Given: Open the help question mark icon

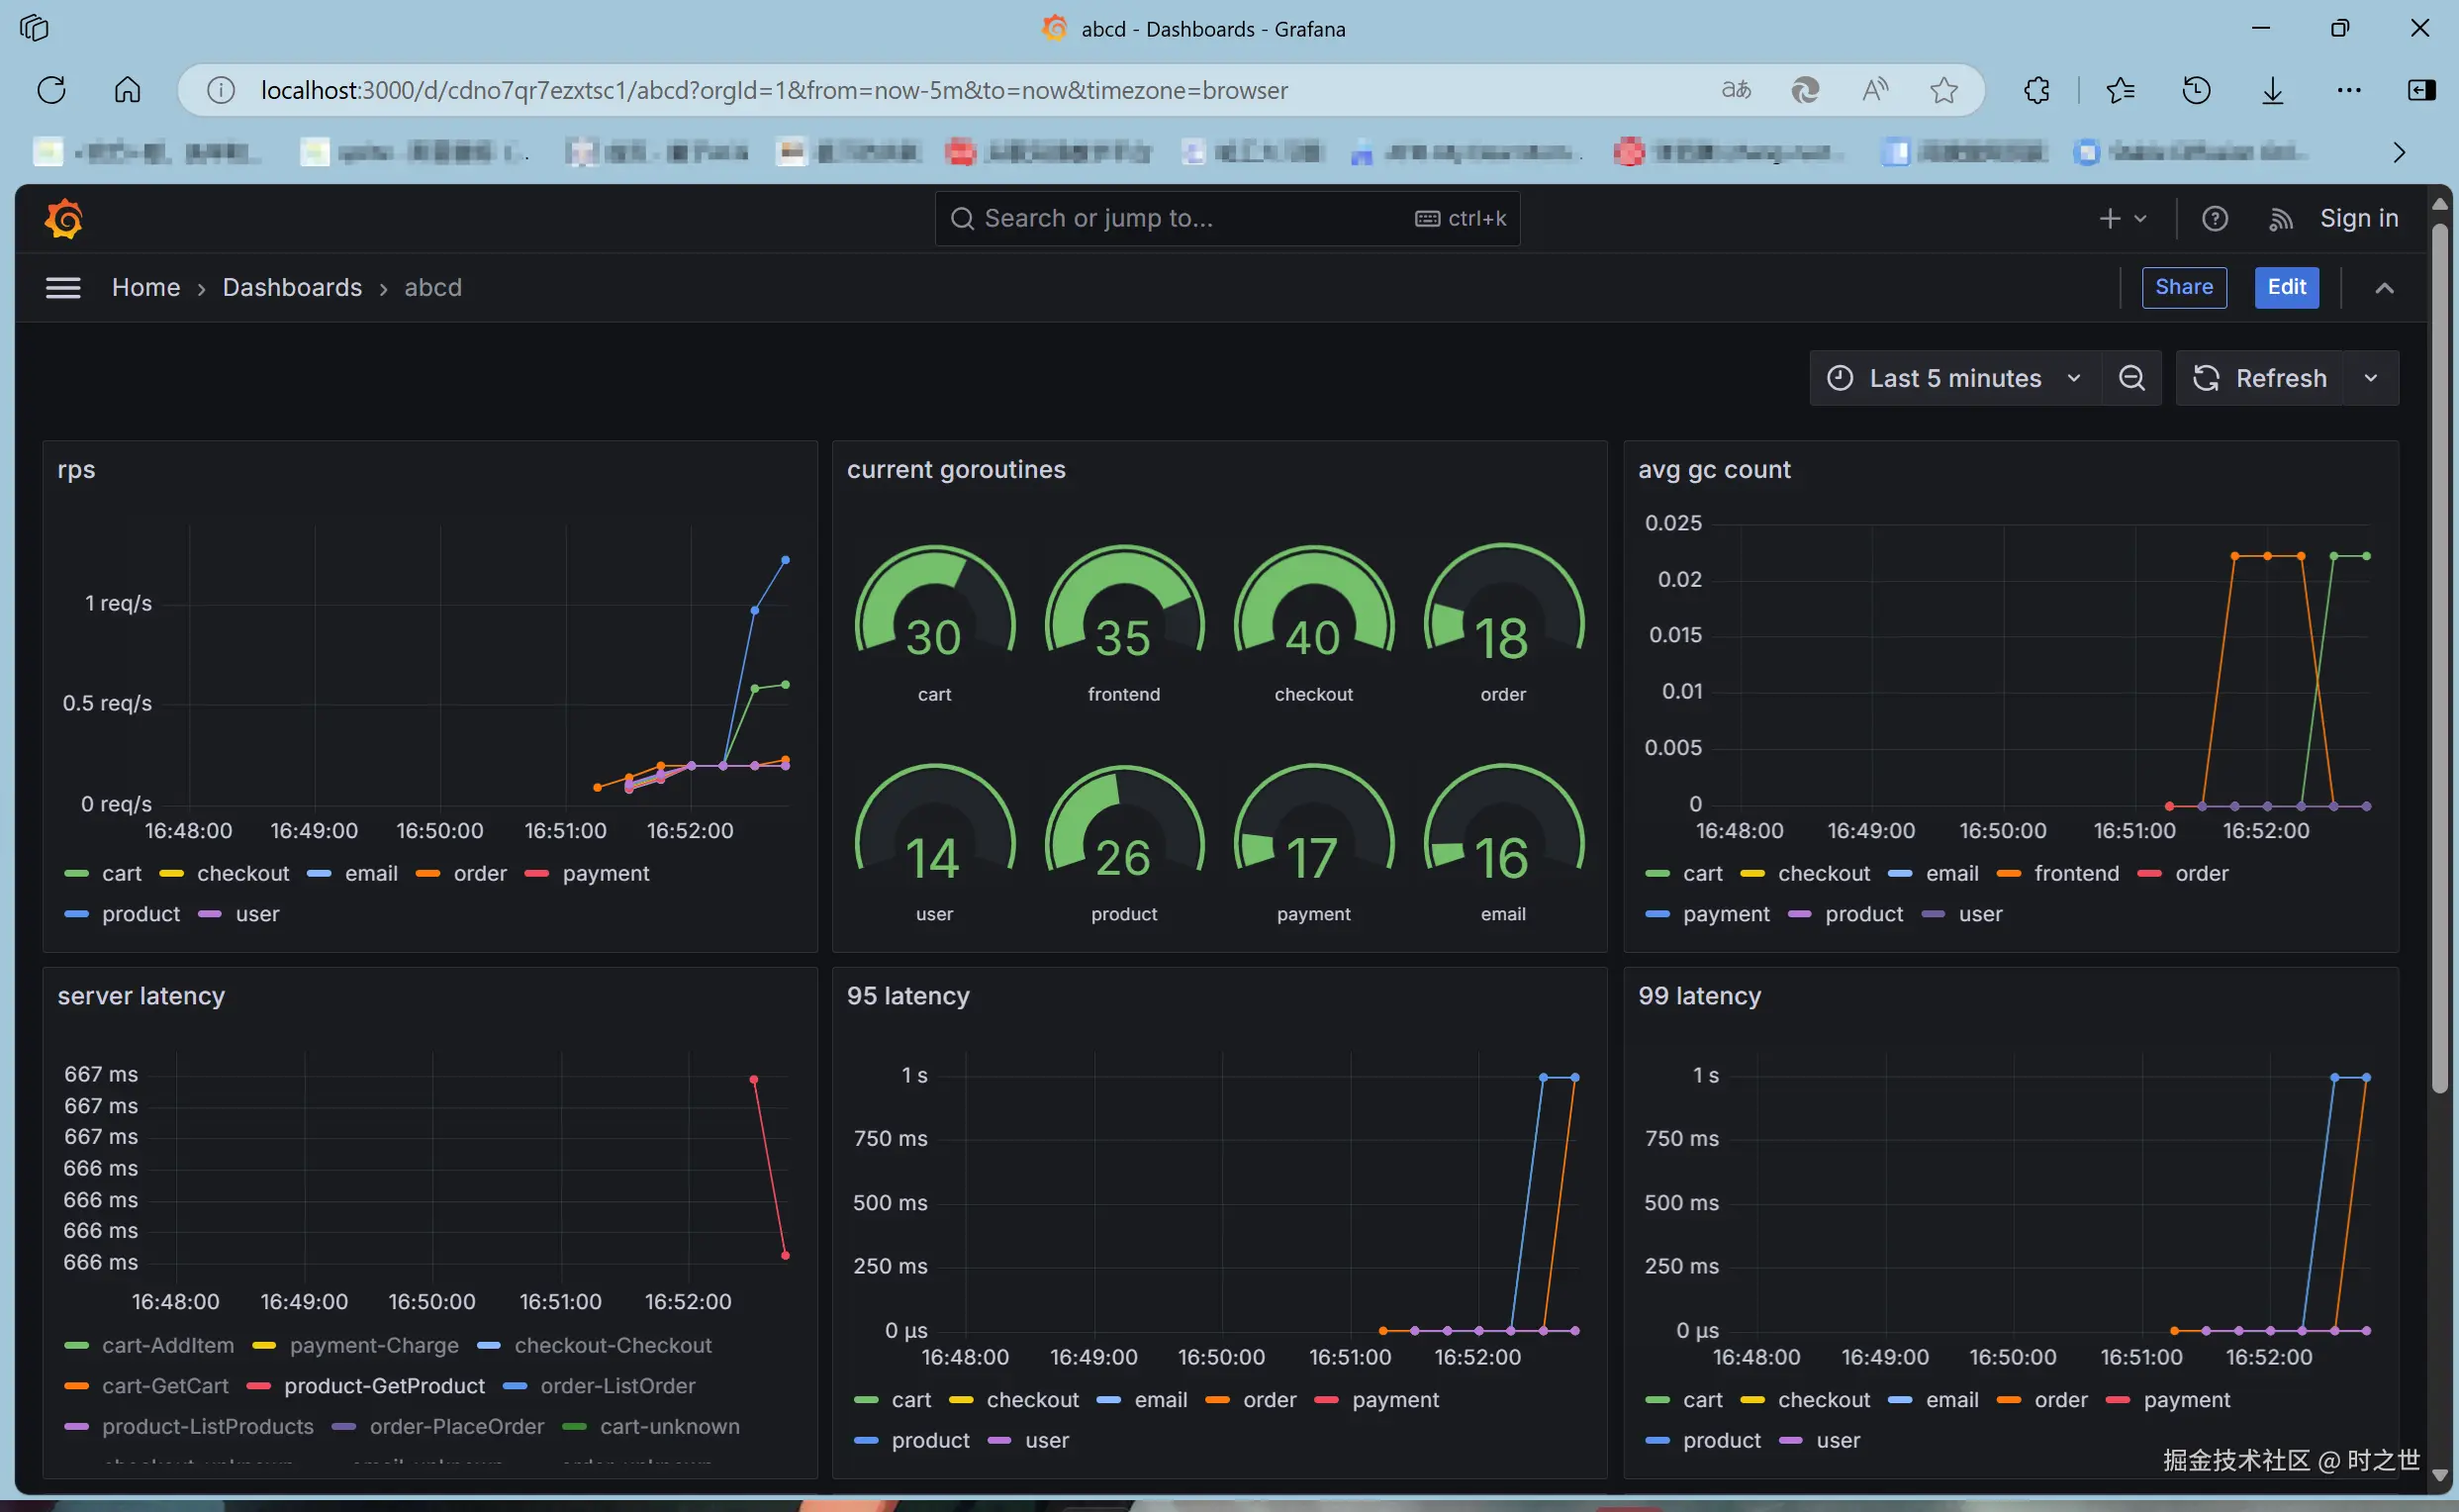Looking at the screenshot, I should point(2214,219).
